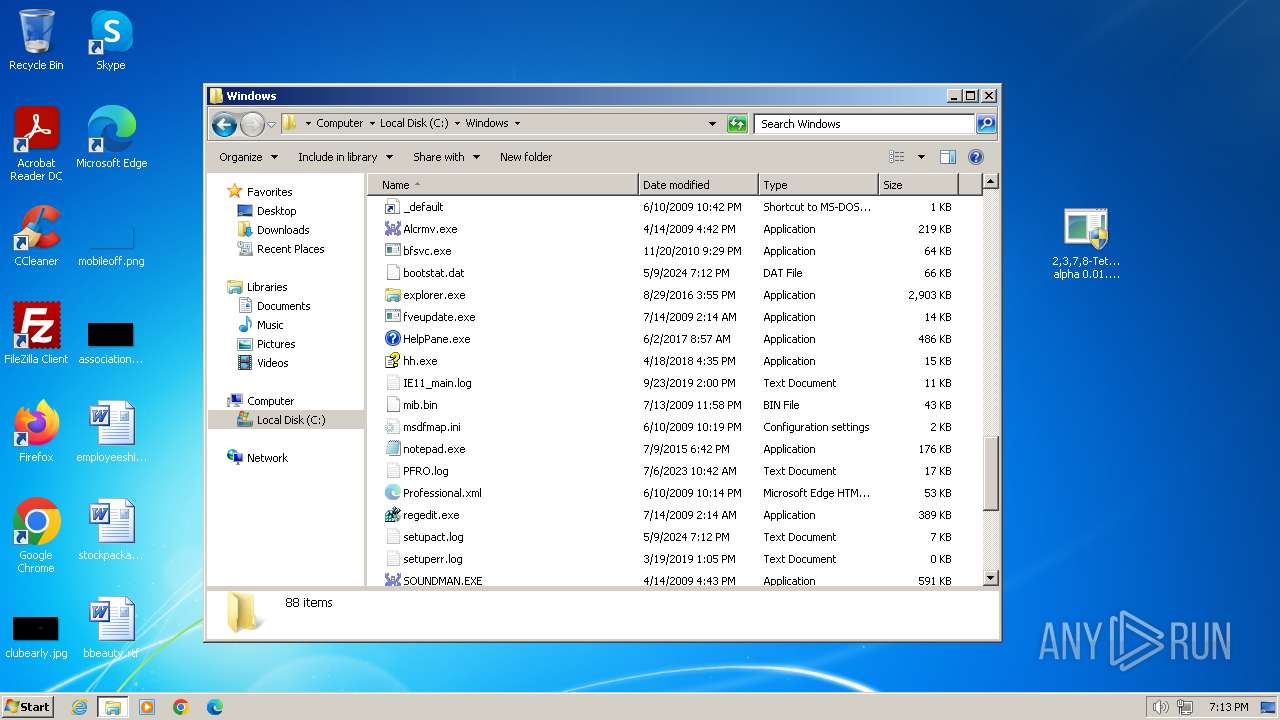The height and width of the screenshot is (720, 1280).
Task: Open Recycle Bin on the desktop
Action: (36, 40)
